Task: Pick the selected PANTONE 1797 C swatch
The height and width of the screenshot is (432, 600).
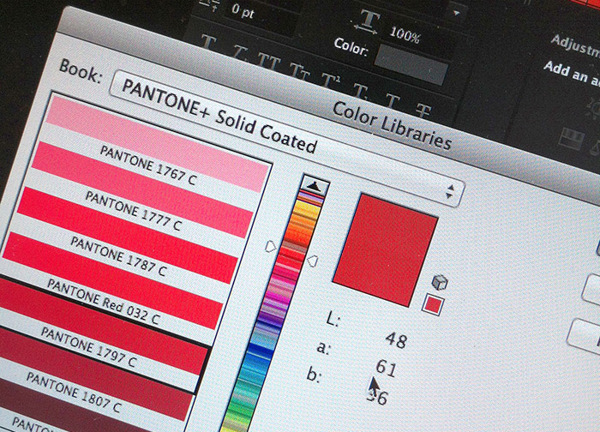Action: coord(103,325)
